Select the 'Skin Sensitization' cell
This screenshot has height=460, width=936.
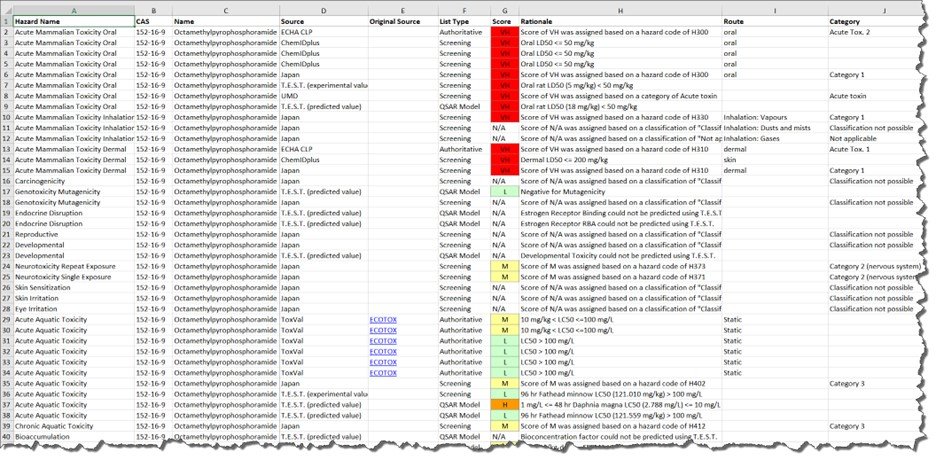[74, 288]
